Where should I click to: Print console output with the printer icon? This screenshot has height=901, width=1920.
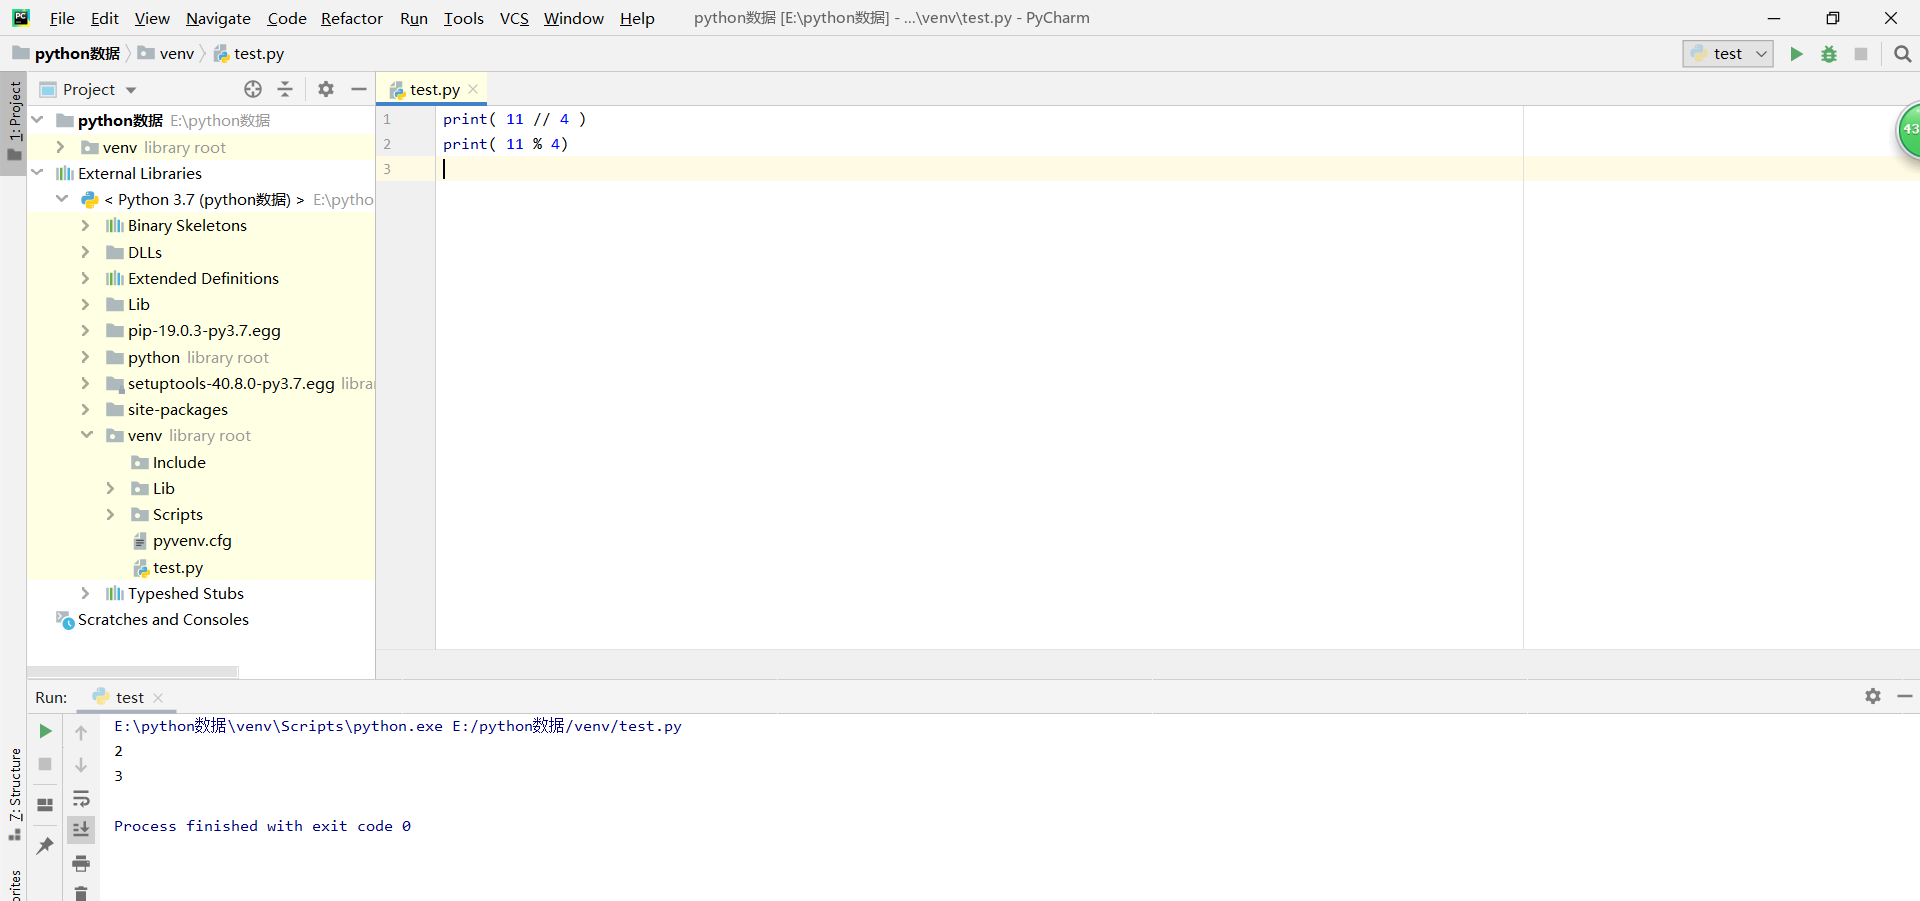(x=81, y=863)
